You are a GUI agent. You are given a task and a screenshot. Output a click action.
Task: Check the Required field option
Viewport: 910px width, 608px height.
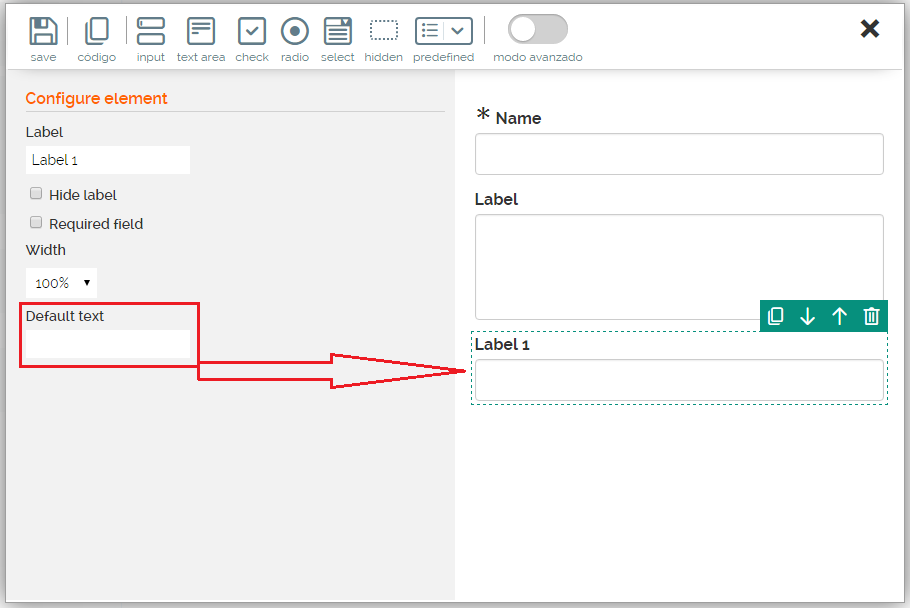tap(36, 223)
